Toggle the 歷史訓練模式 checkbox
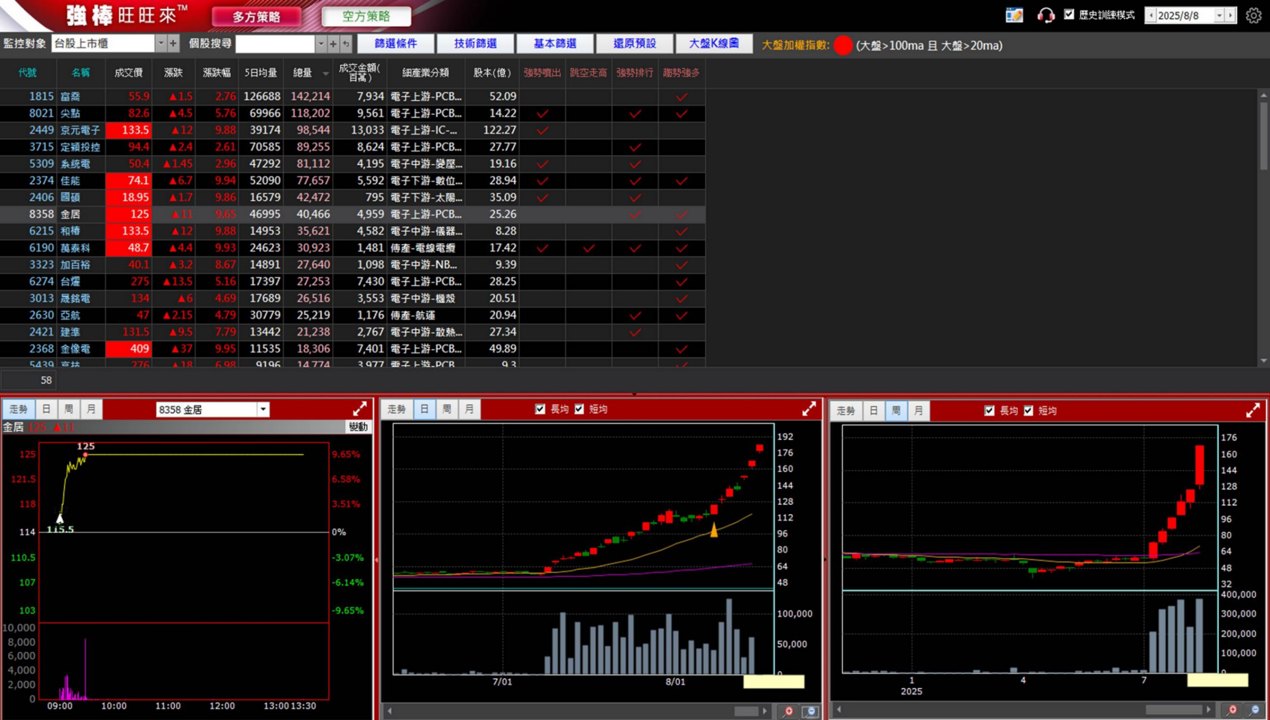The width and height of the screenshot is (1270, 720). [1069, 15]
